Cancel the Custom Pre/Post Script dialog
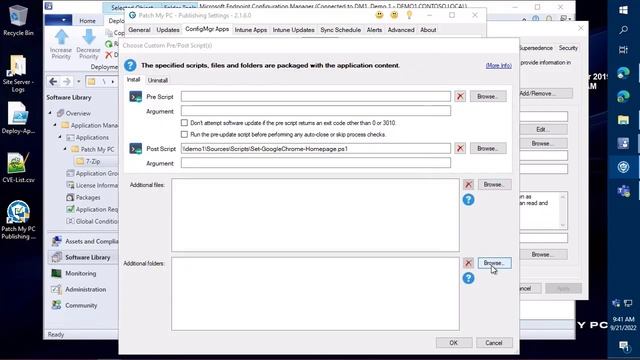640x360 pixels. (x=493, y=343)
